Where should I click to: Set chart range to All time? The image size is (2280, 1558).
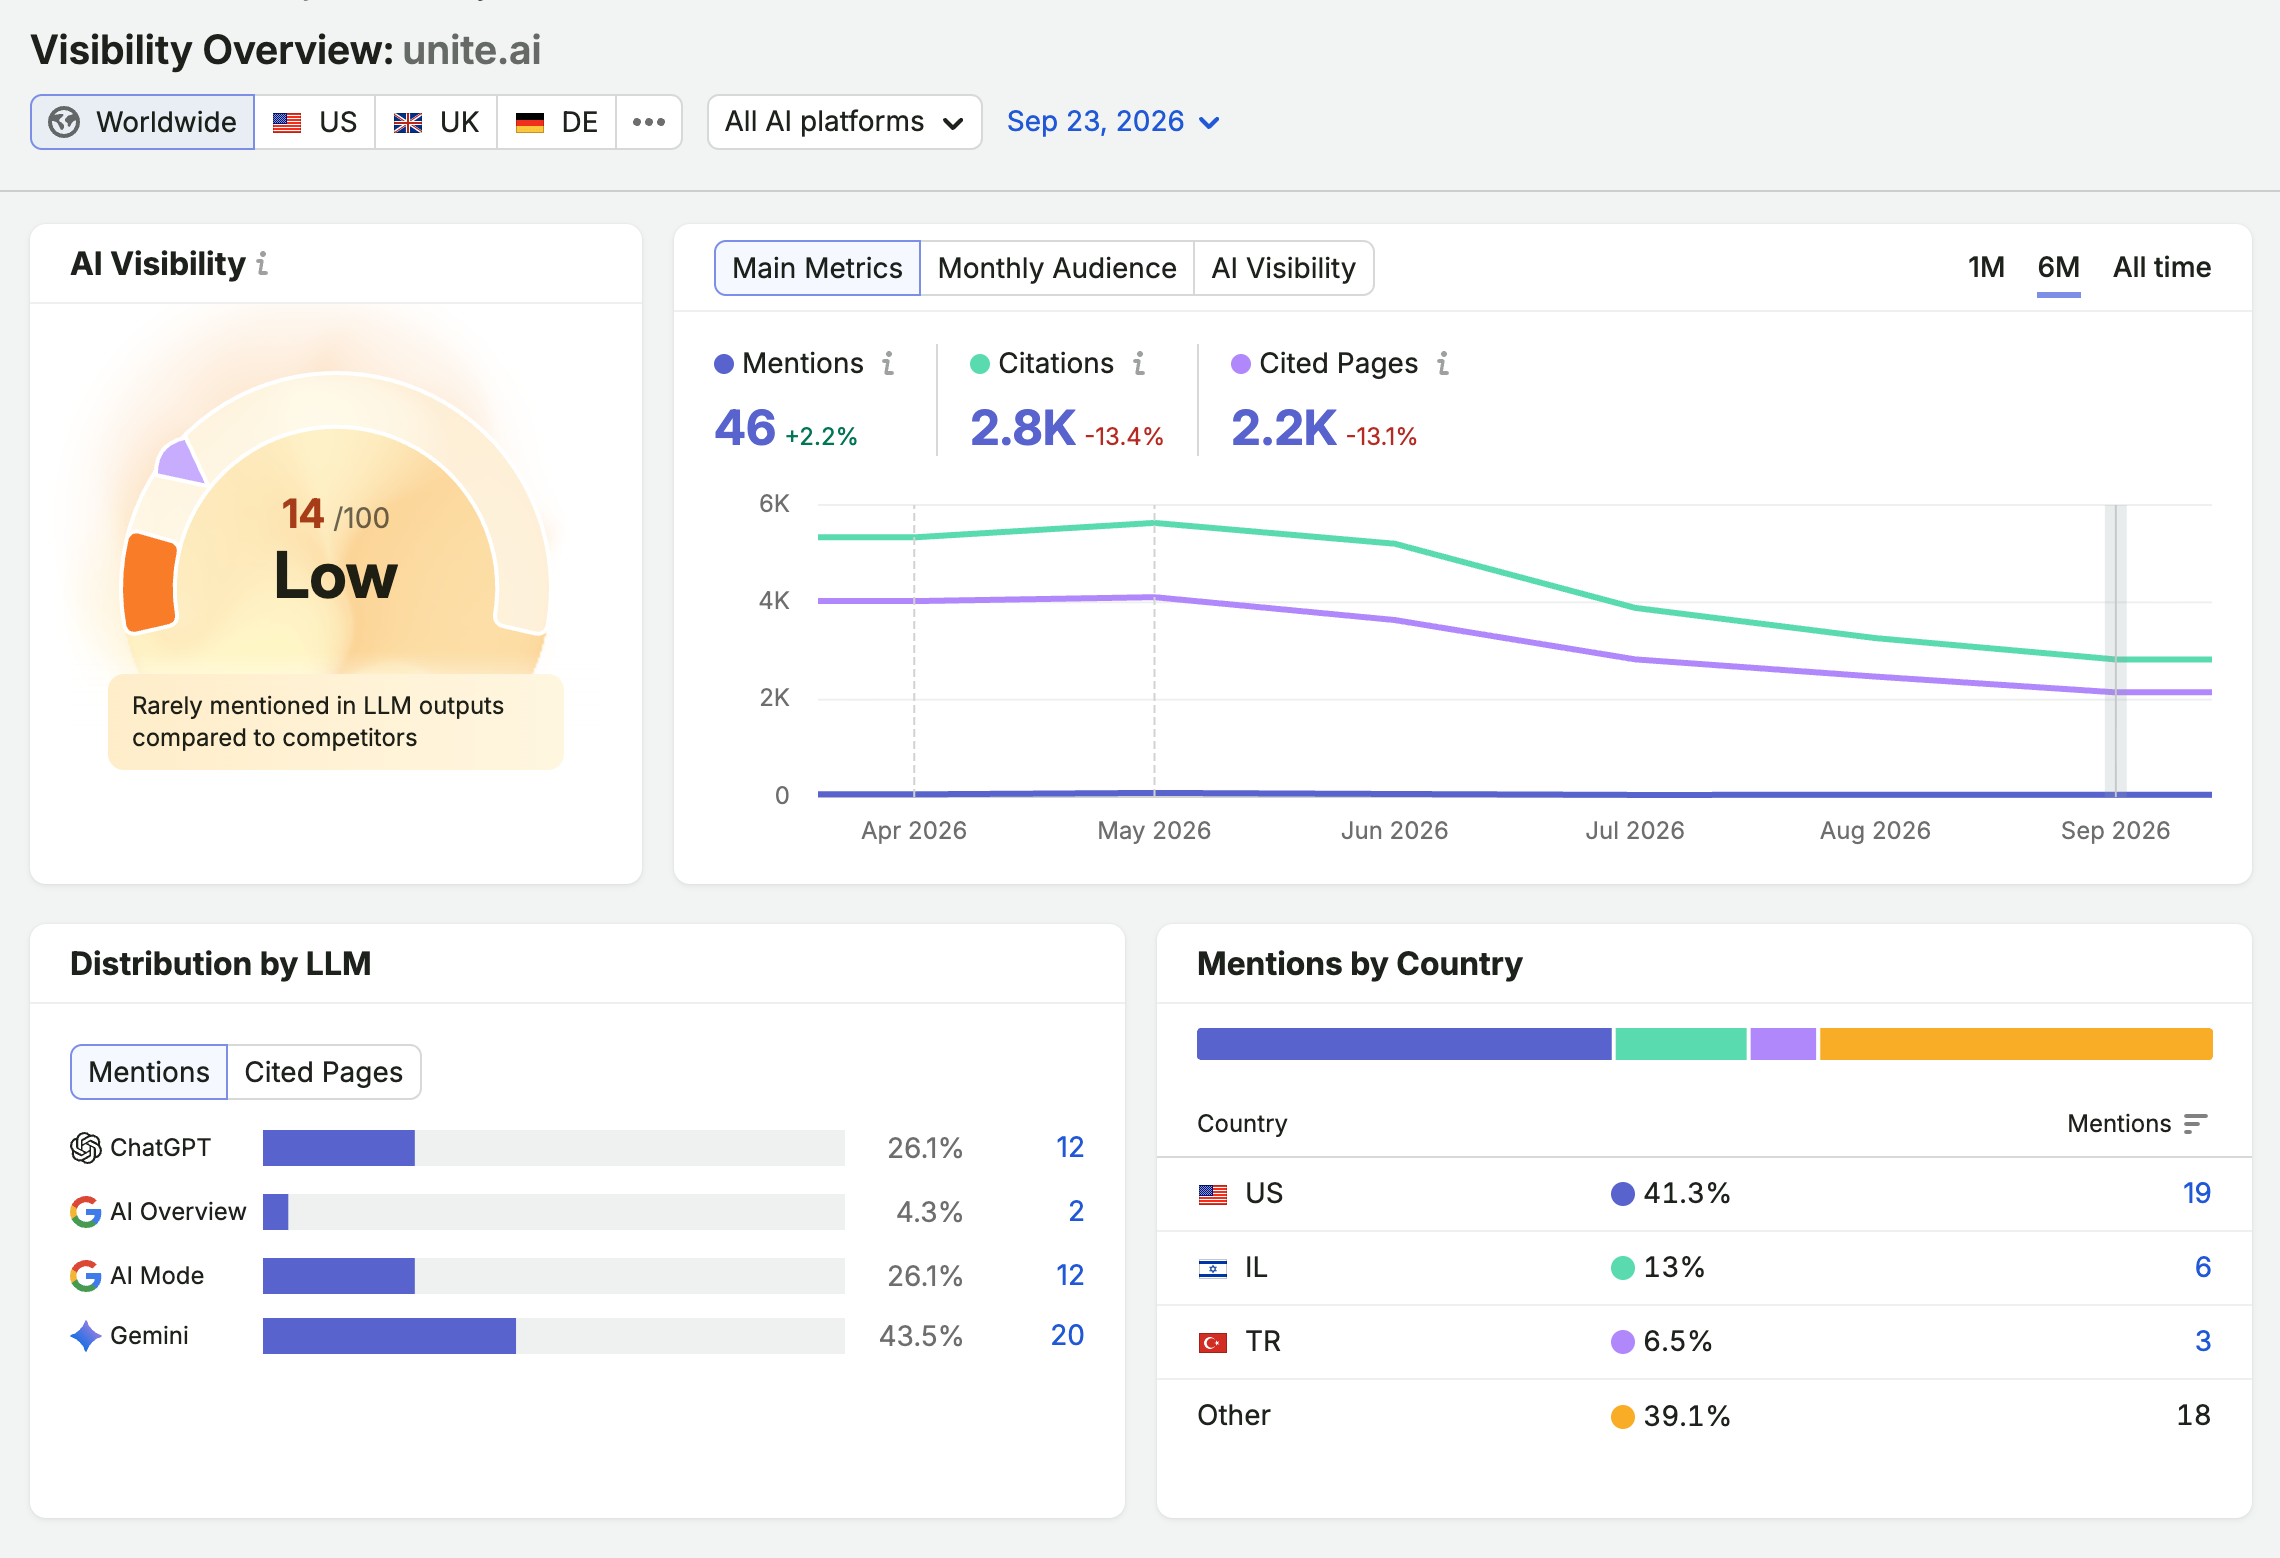tap(2162, 267)
